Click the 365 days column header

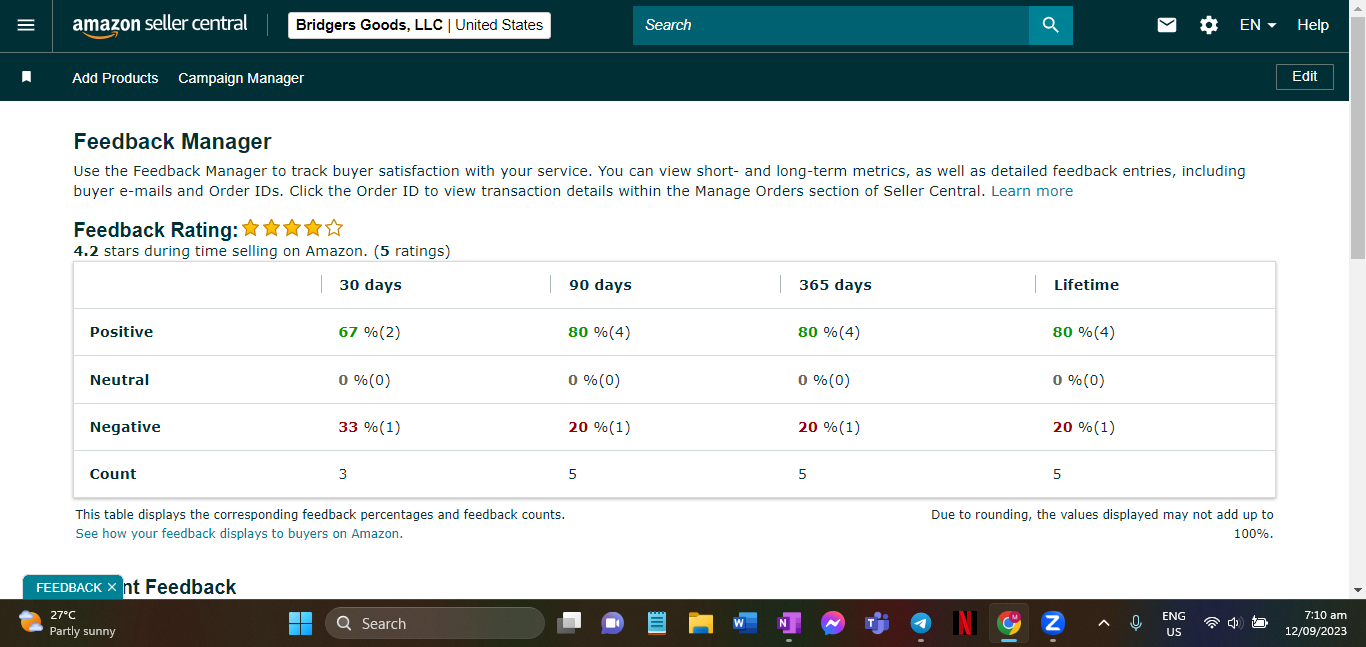pos(835,285)
